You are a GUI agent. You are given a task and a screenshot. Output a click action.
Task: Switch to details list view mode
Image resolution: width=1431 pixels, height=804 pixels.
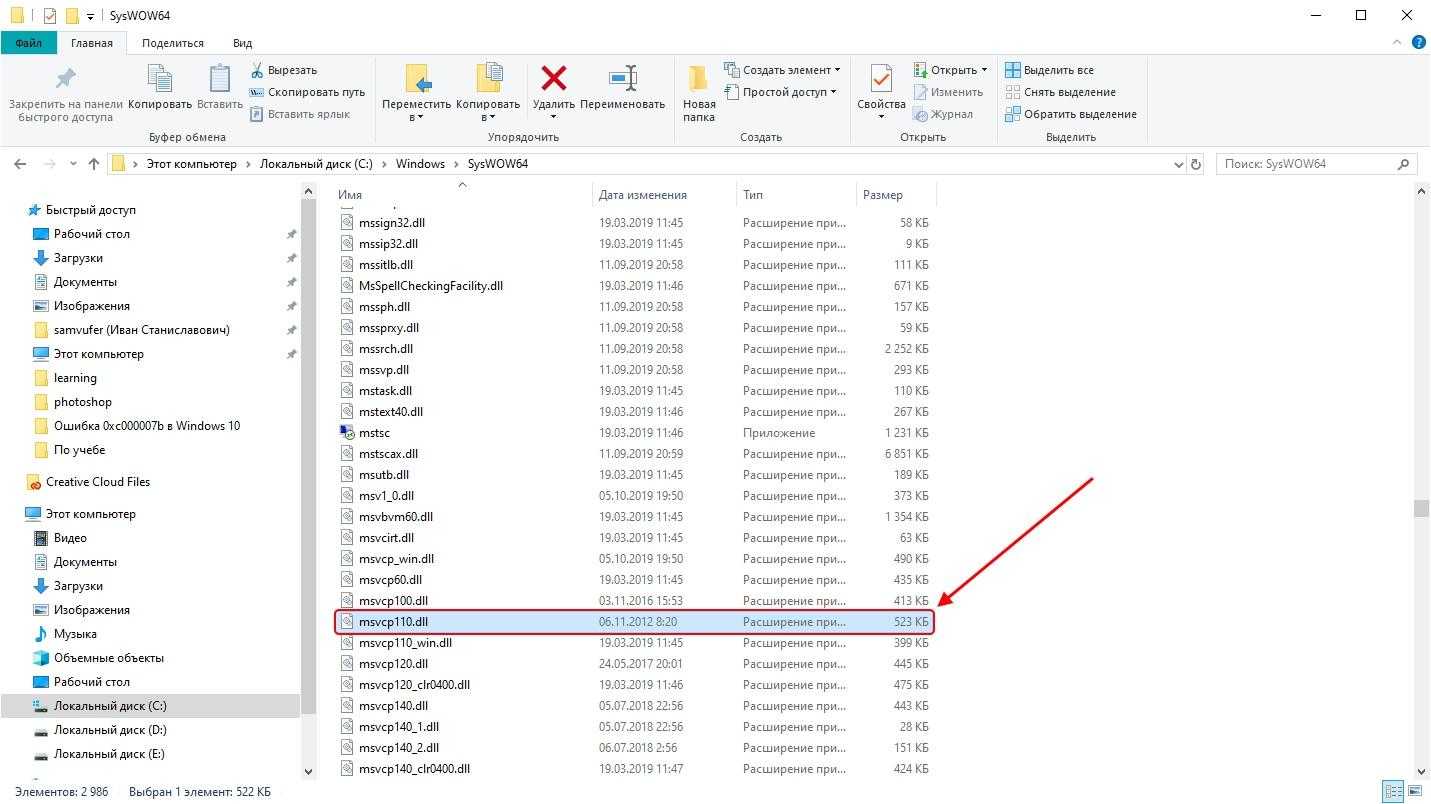[x=1392, y=791]
